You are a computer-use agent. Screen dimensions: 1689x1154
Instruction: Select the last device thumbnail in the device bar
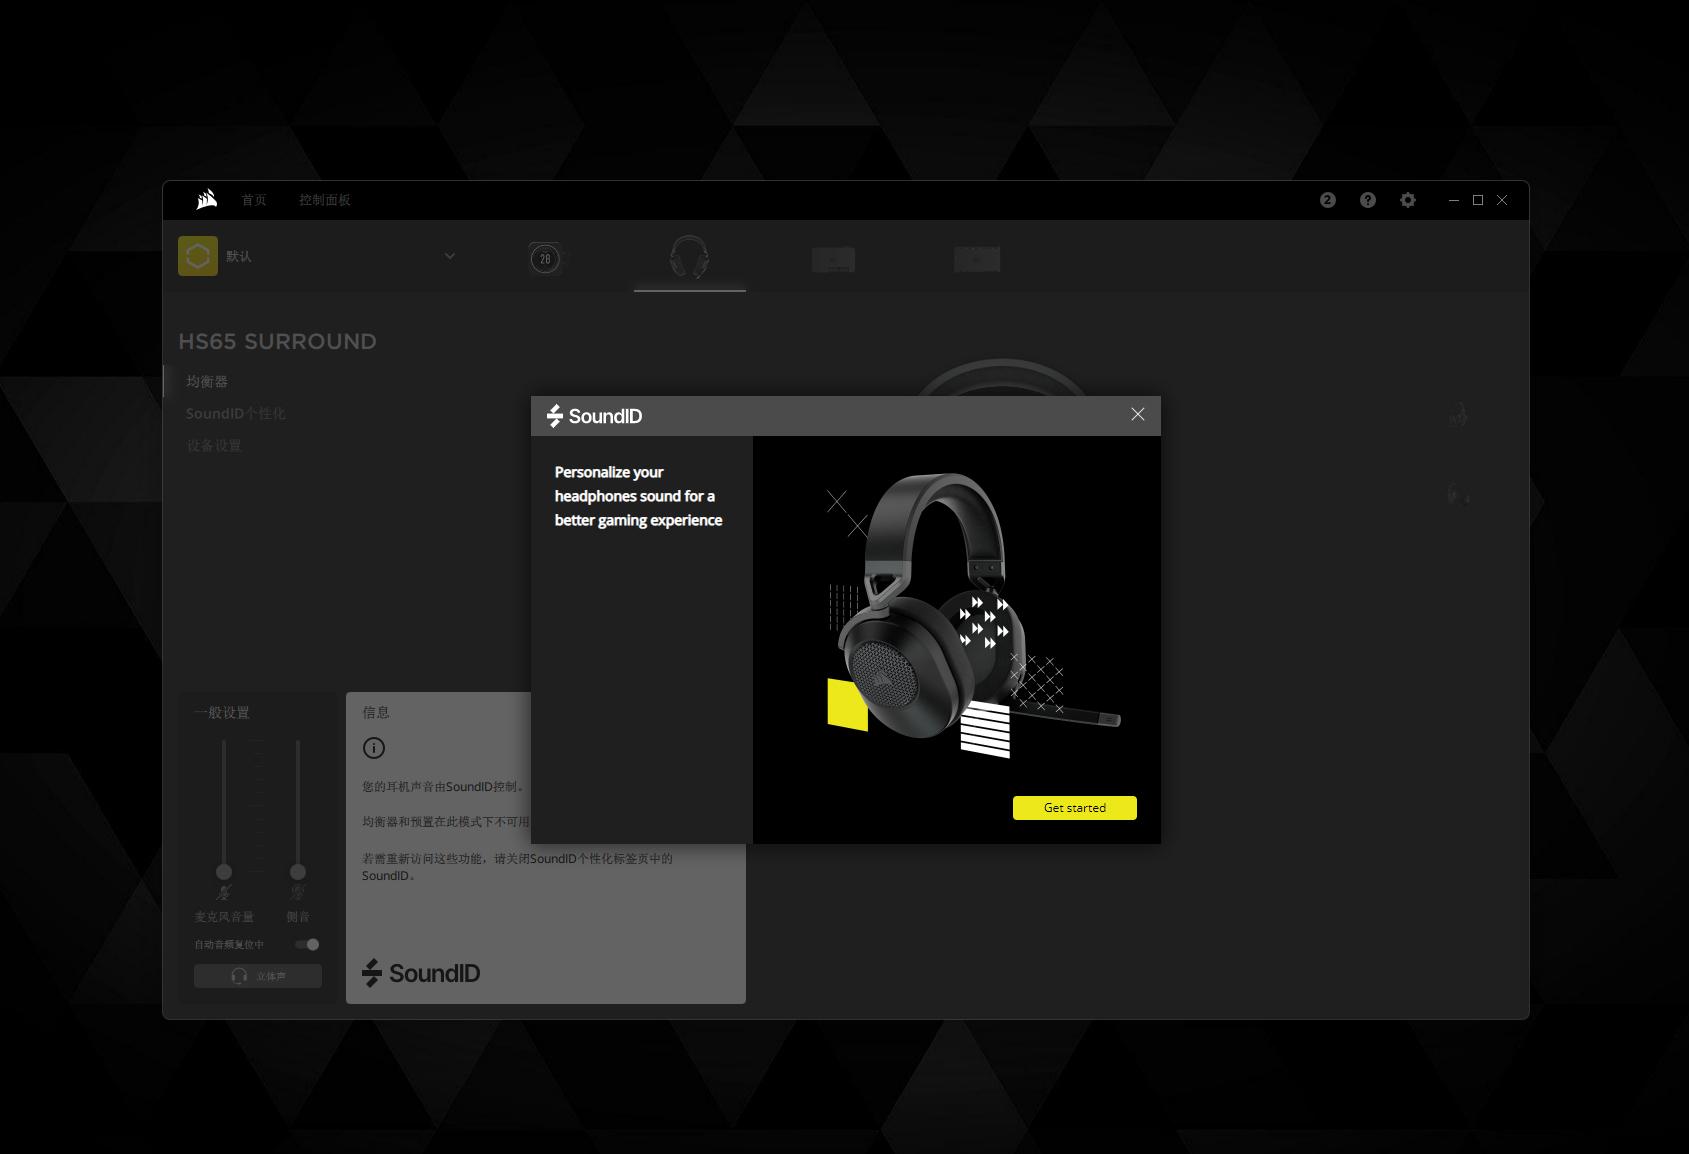click(x=977, y=260)
